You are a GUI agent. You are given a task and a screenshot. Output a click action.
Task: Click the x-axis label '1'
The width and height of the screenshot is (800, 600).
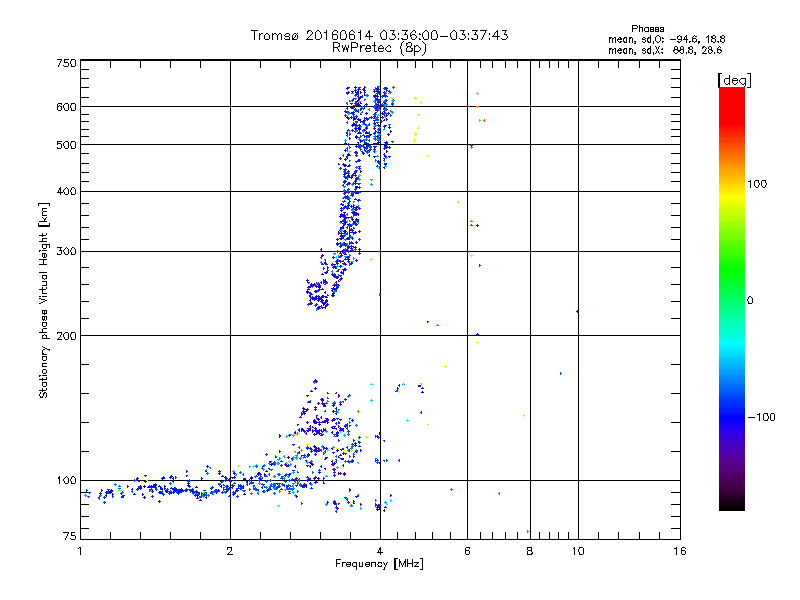(80, 551)
